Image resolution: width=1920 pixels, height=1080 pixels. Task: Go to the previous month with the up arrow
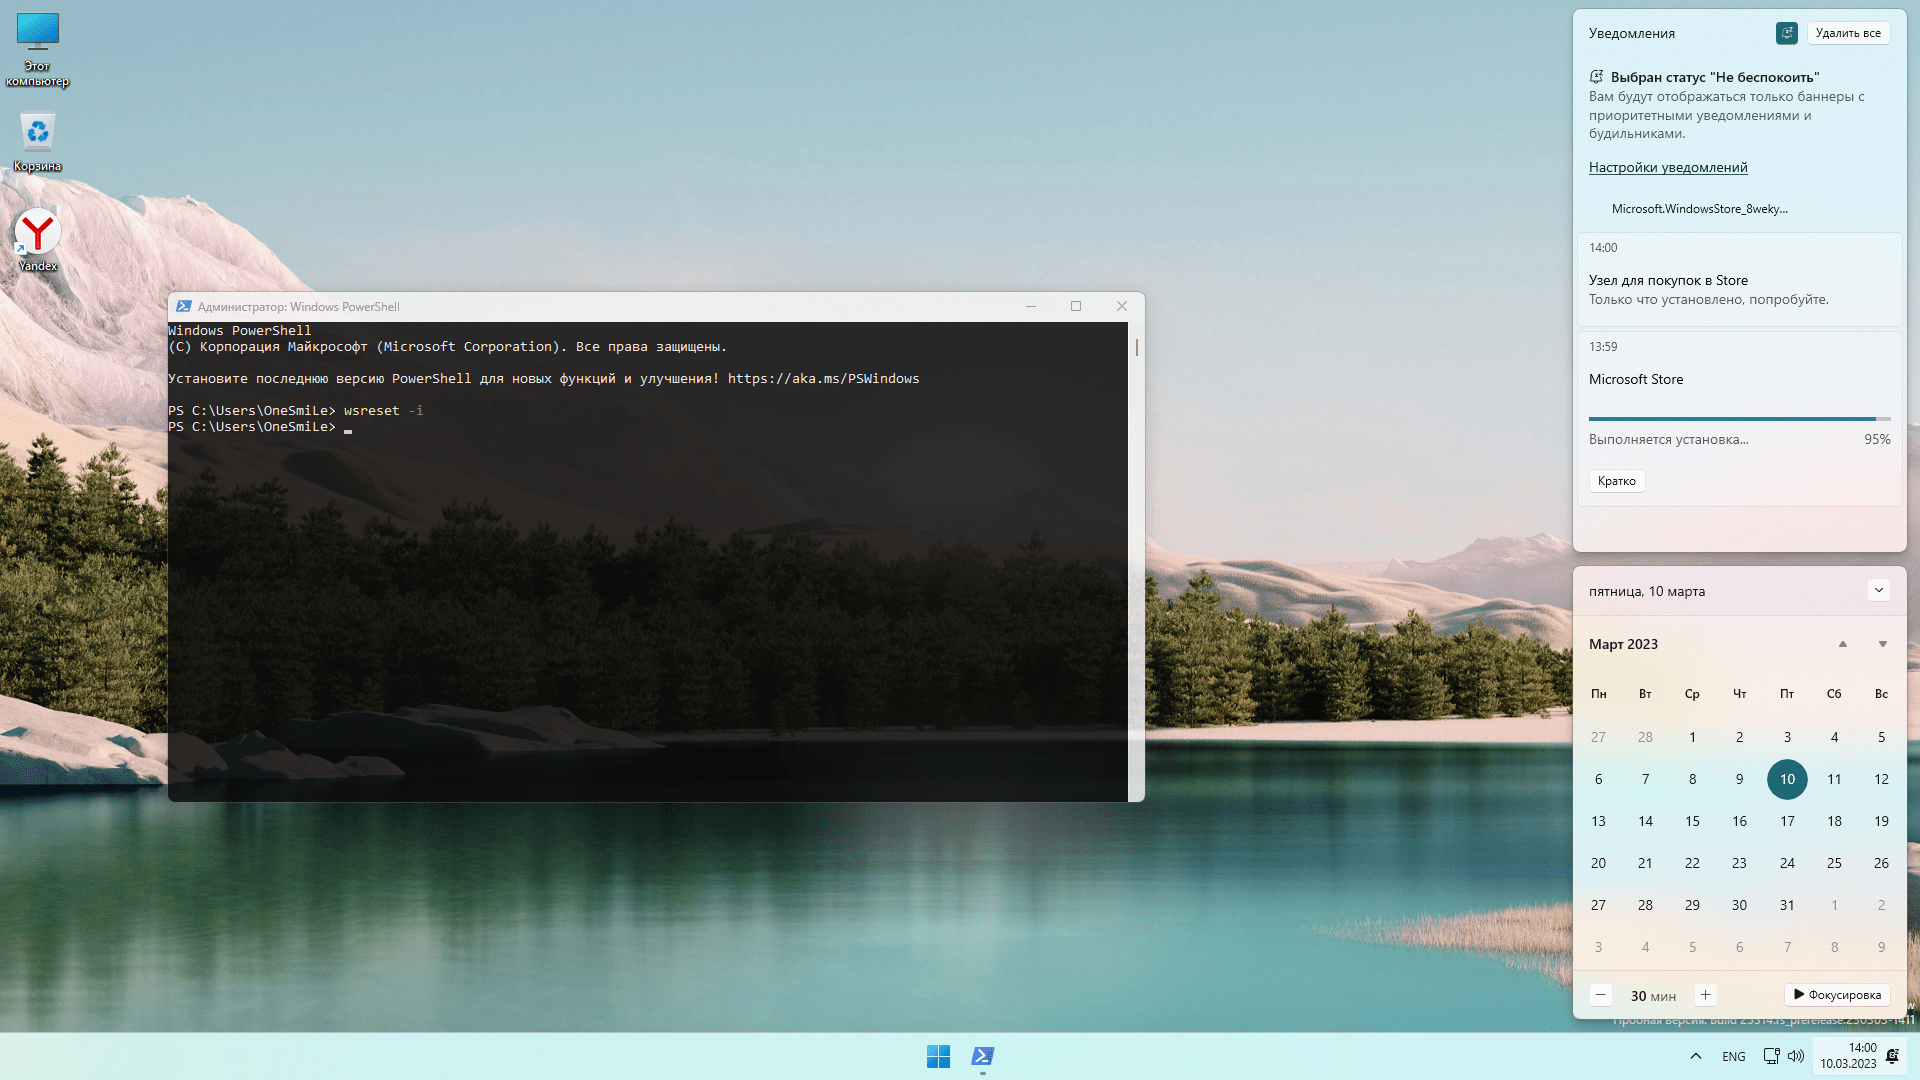pos(1842,644)
